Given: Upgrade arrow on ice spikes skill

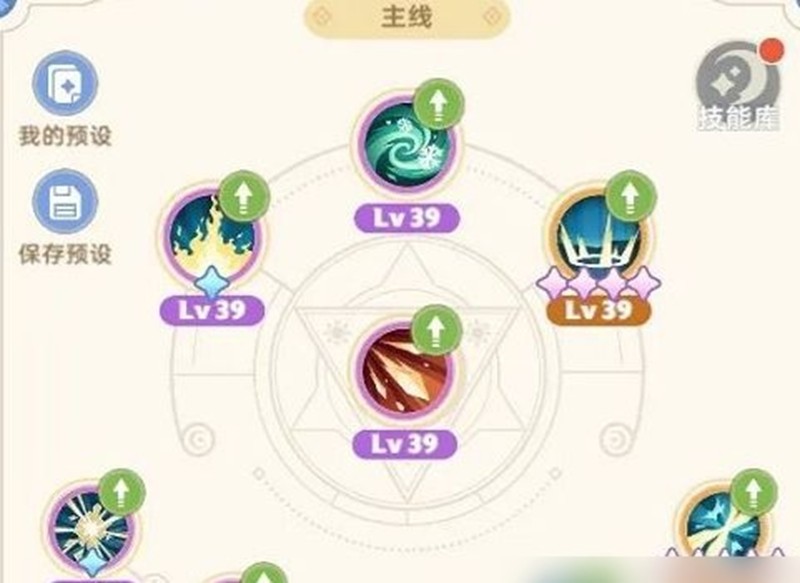Looking at the screenshot, I should coord(631,196).
